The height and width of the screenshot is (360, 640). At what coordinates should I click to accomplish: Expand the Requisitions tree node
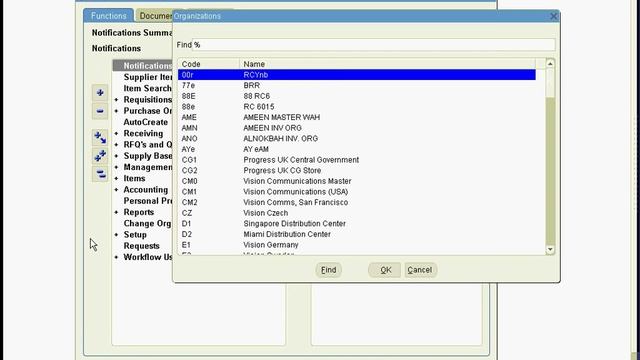pos(116,100)
